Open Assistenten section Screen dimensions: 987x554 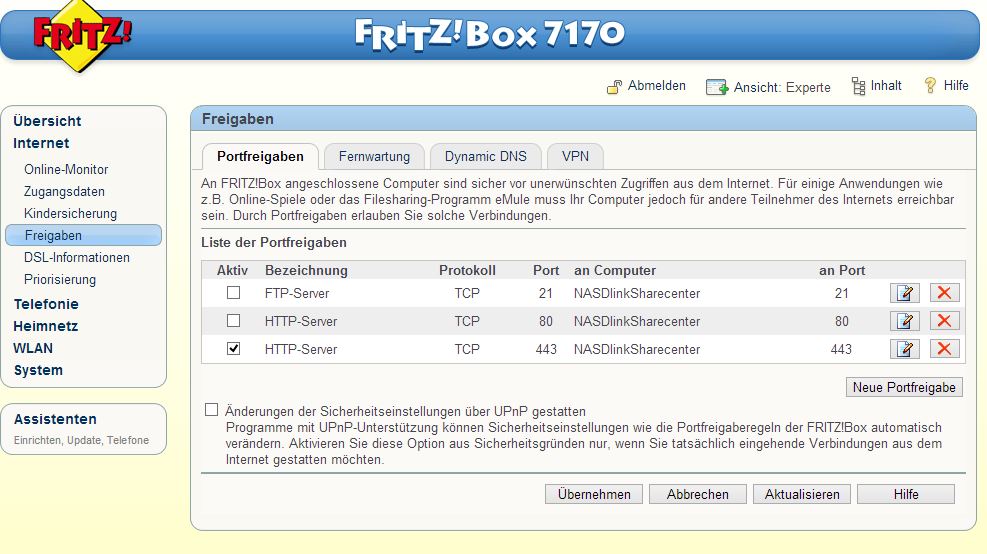(x=55, y=419)
